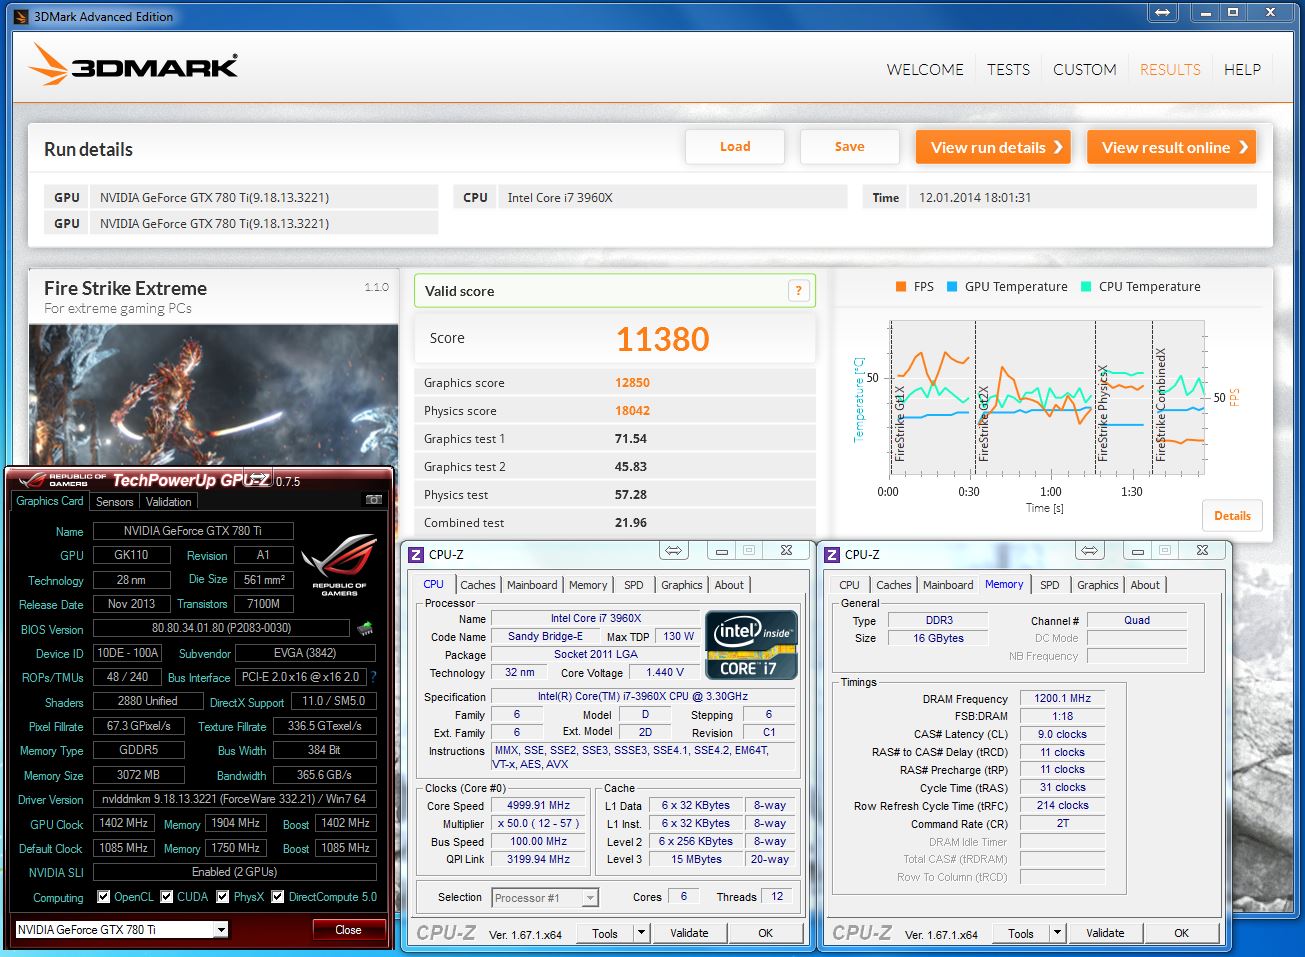Click DRAM Frequency value 1200.1 MHz
Image resolution: width=1305 pixels, height=957 pixels.
pyautogui.click(x=1062, y=699)
